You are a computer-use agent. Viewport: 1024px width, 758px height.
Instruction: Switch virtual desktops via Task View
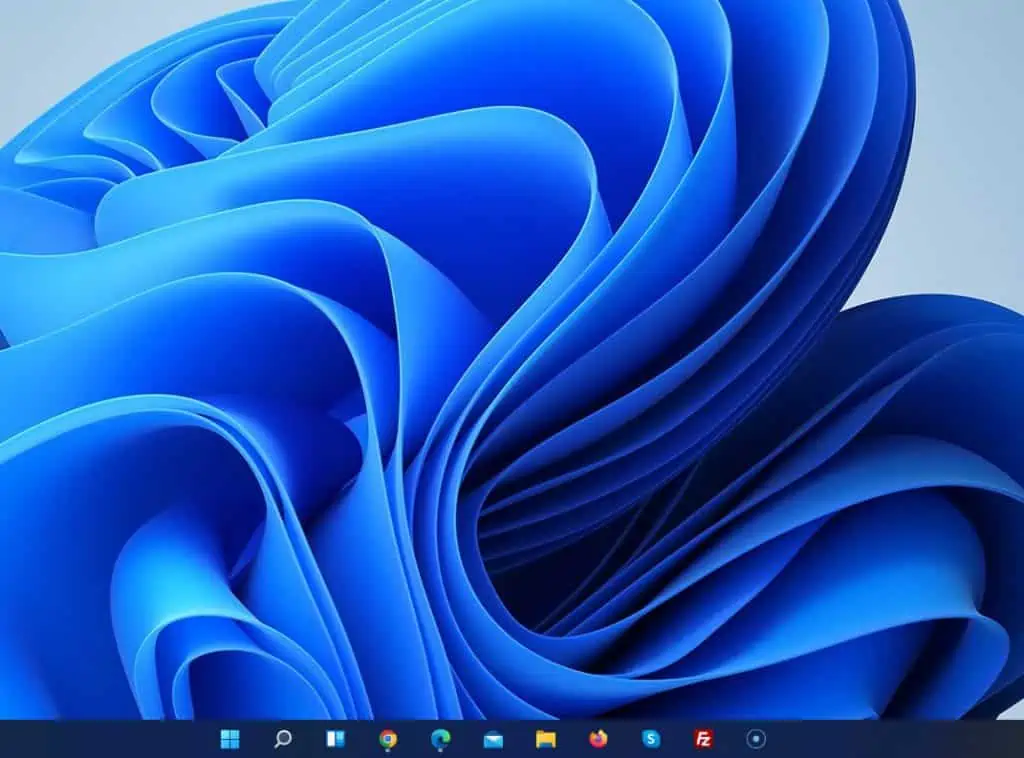coord(335,741)
